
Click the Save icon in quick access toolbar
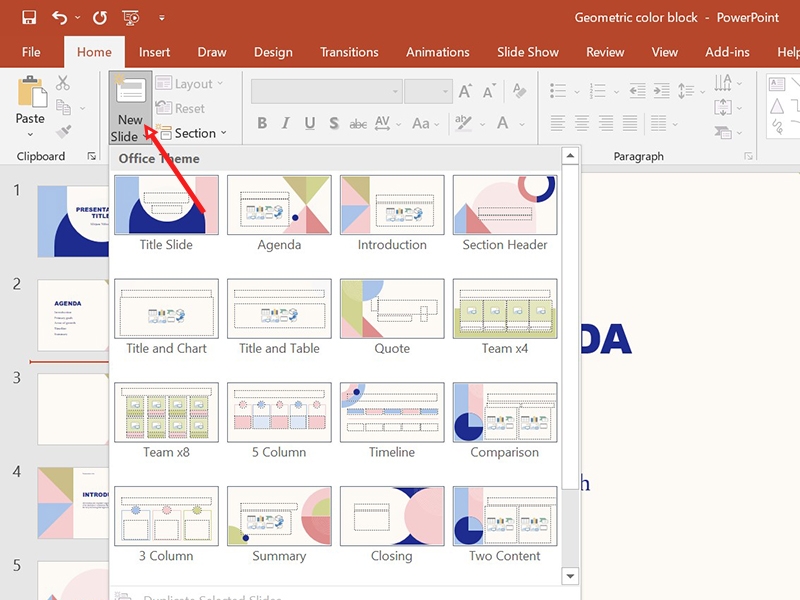coord(29,17)
